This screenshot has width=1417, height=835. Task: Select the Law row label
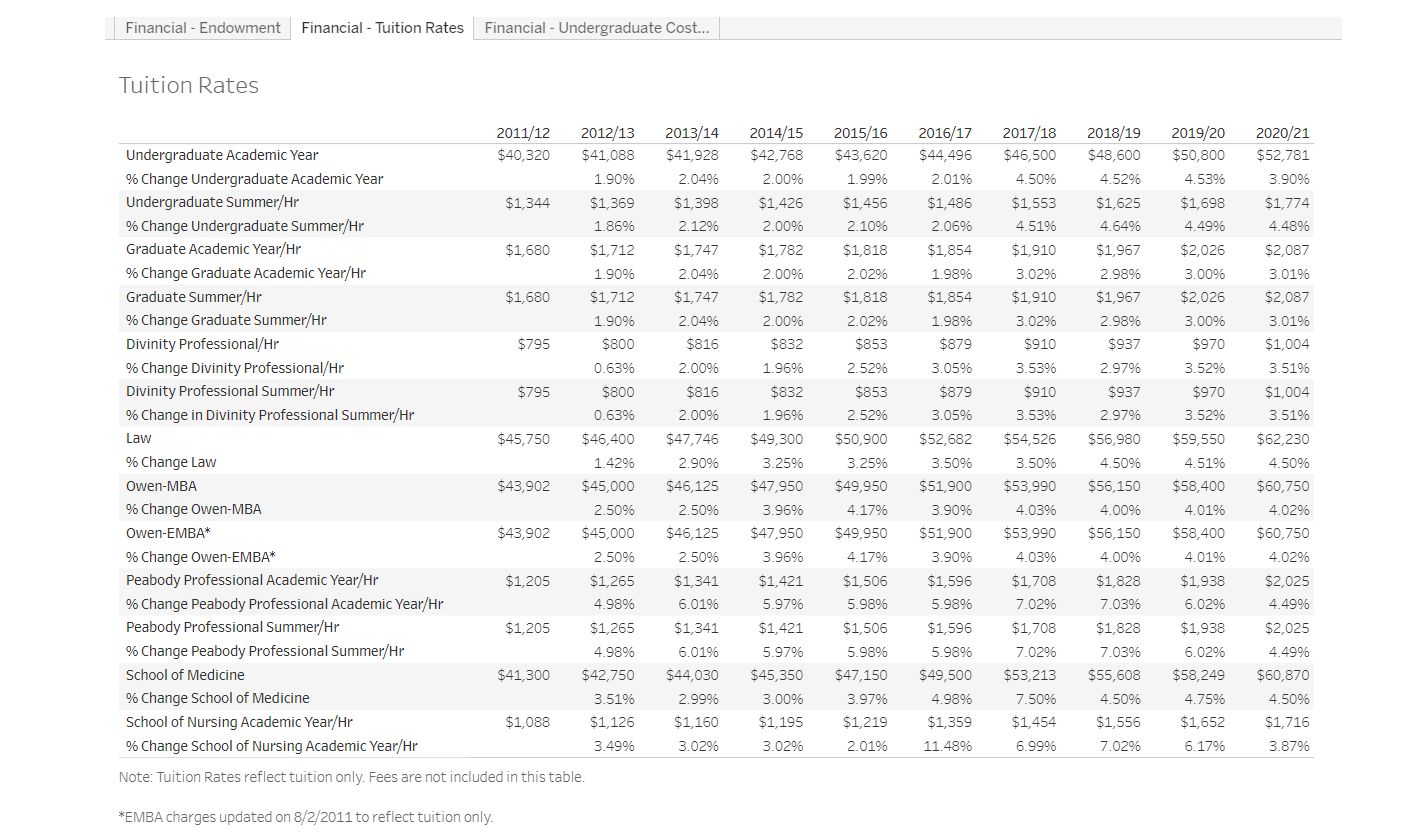[x=138, y=438]
